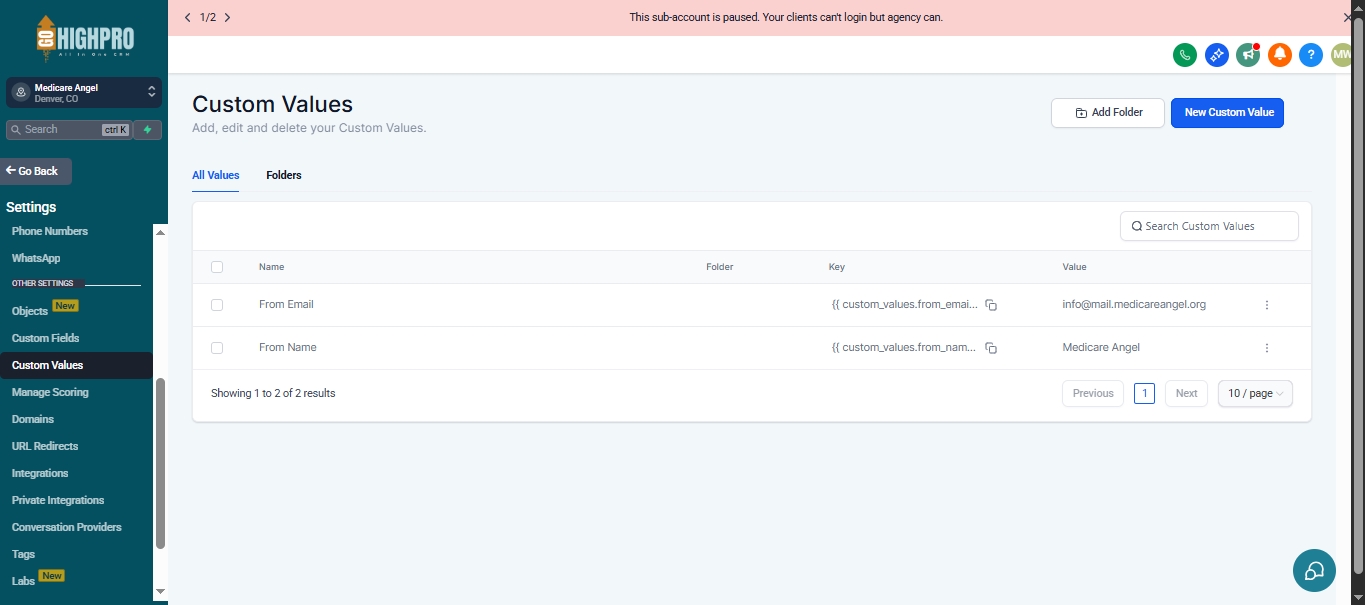Go to previous banner notification arrow

(x=188, y=17)
